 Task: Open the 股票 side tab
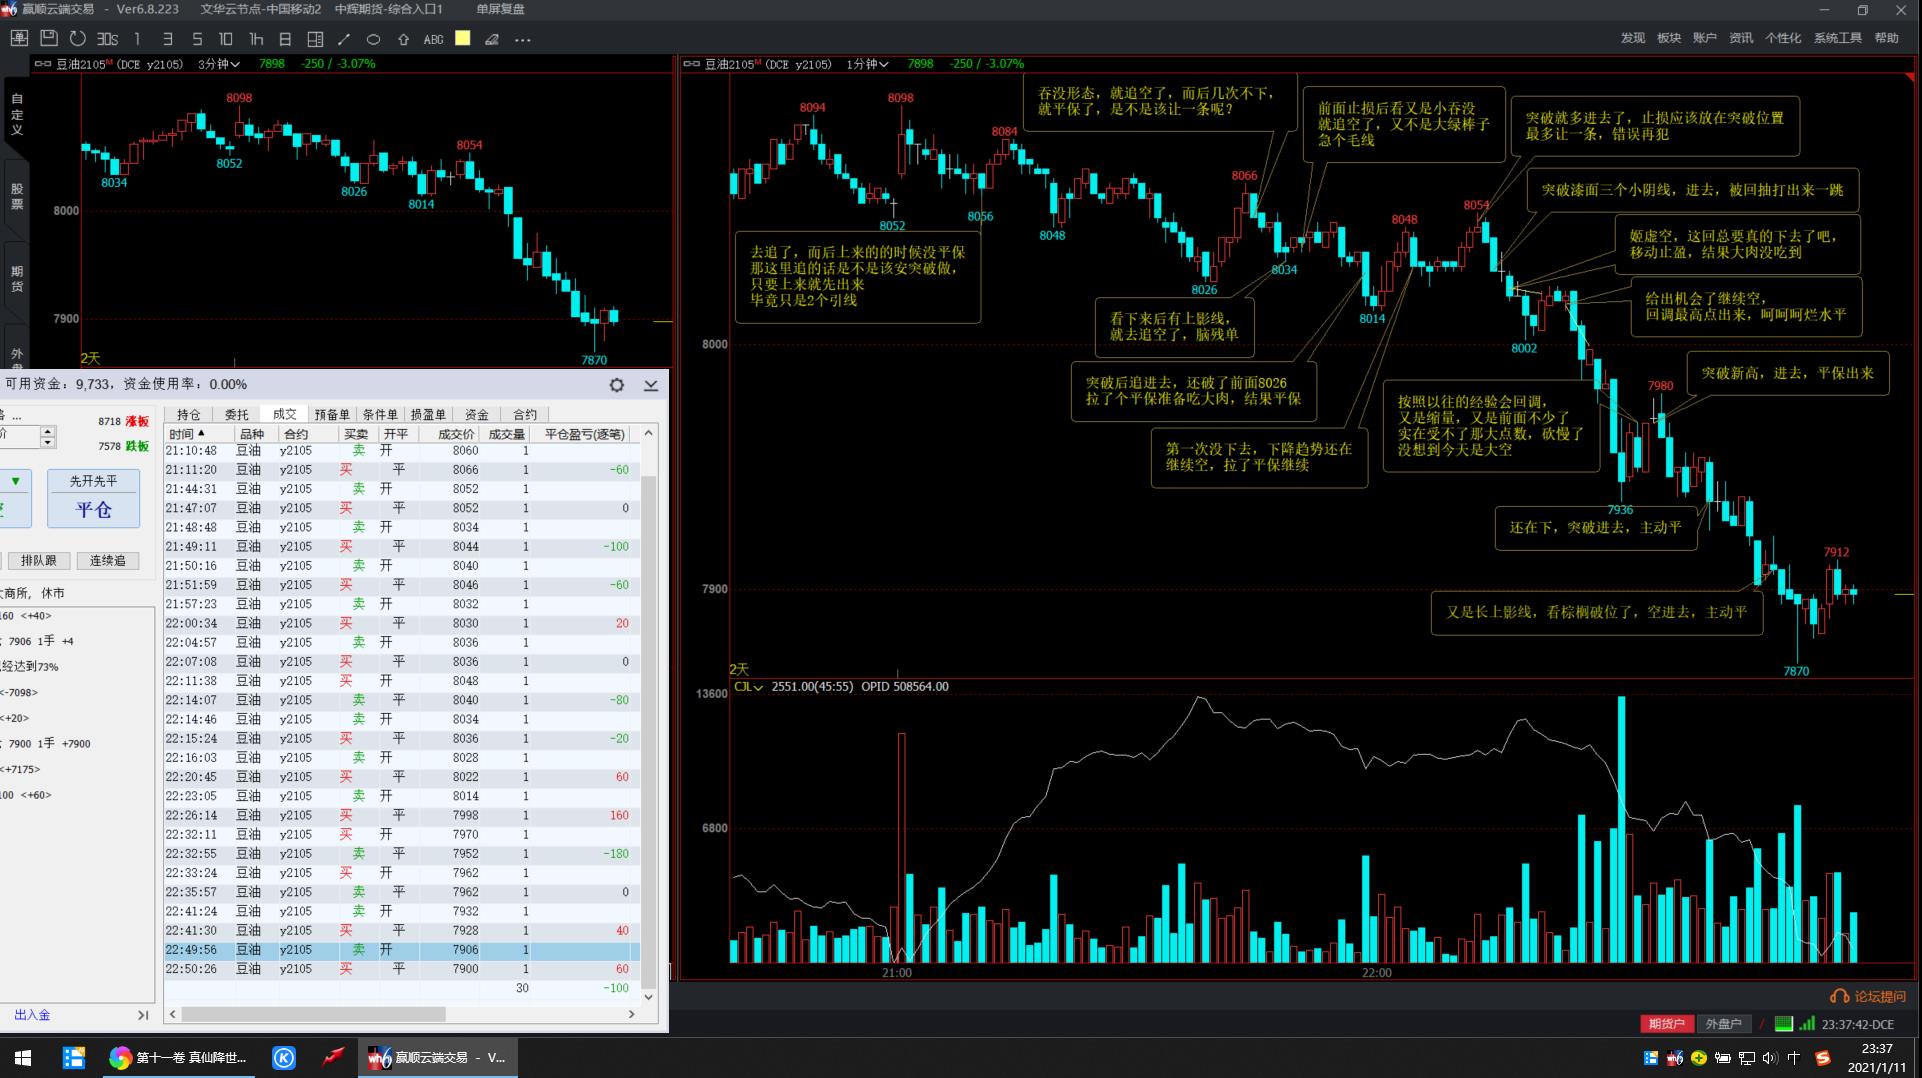[x=17, y=196]
